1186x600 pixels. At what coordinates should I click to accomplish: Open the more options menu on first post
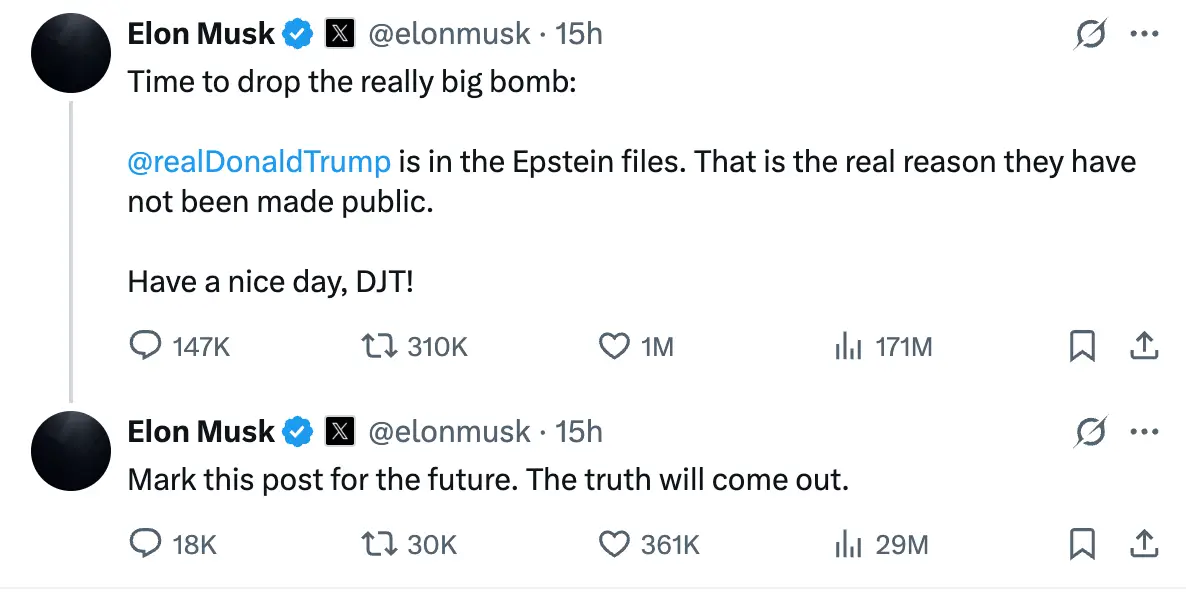coord(1144,33)
